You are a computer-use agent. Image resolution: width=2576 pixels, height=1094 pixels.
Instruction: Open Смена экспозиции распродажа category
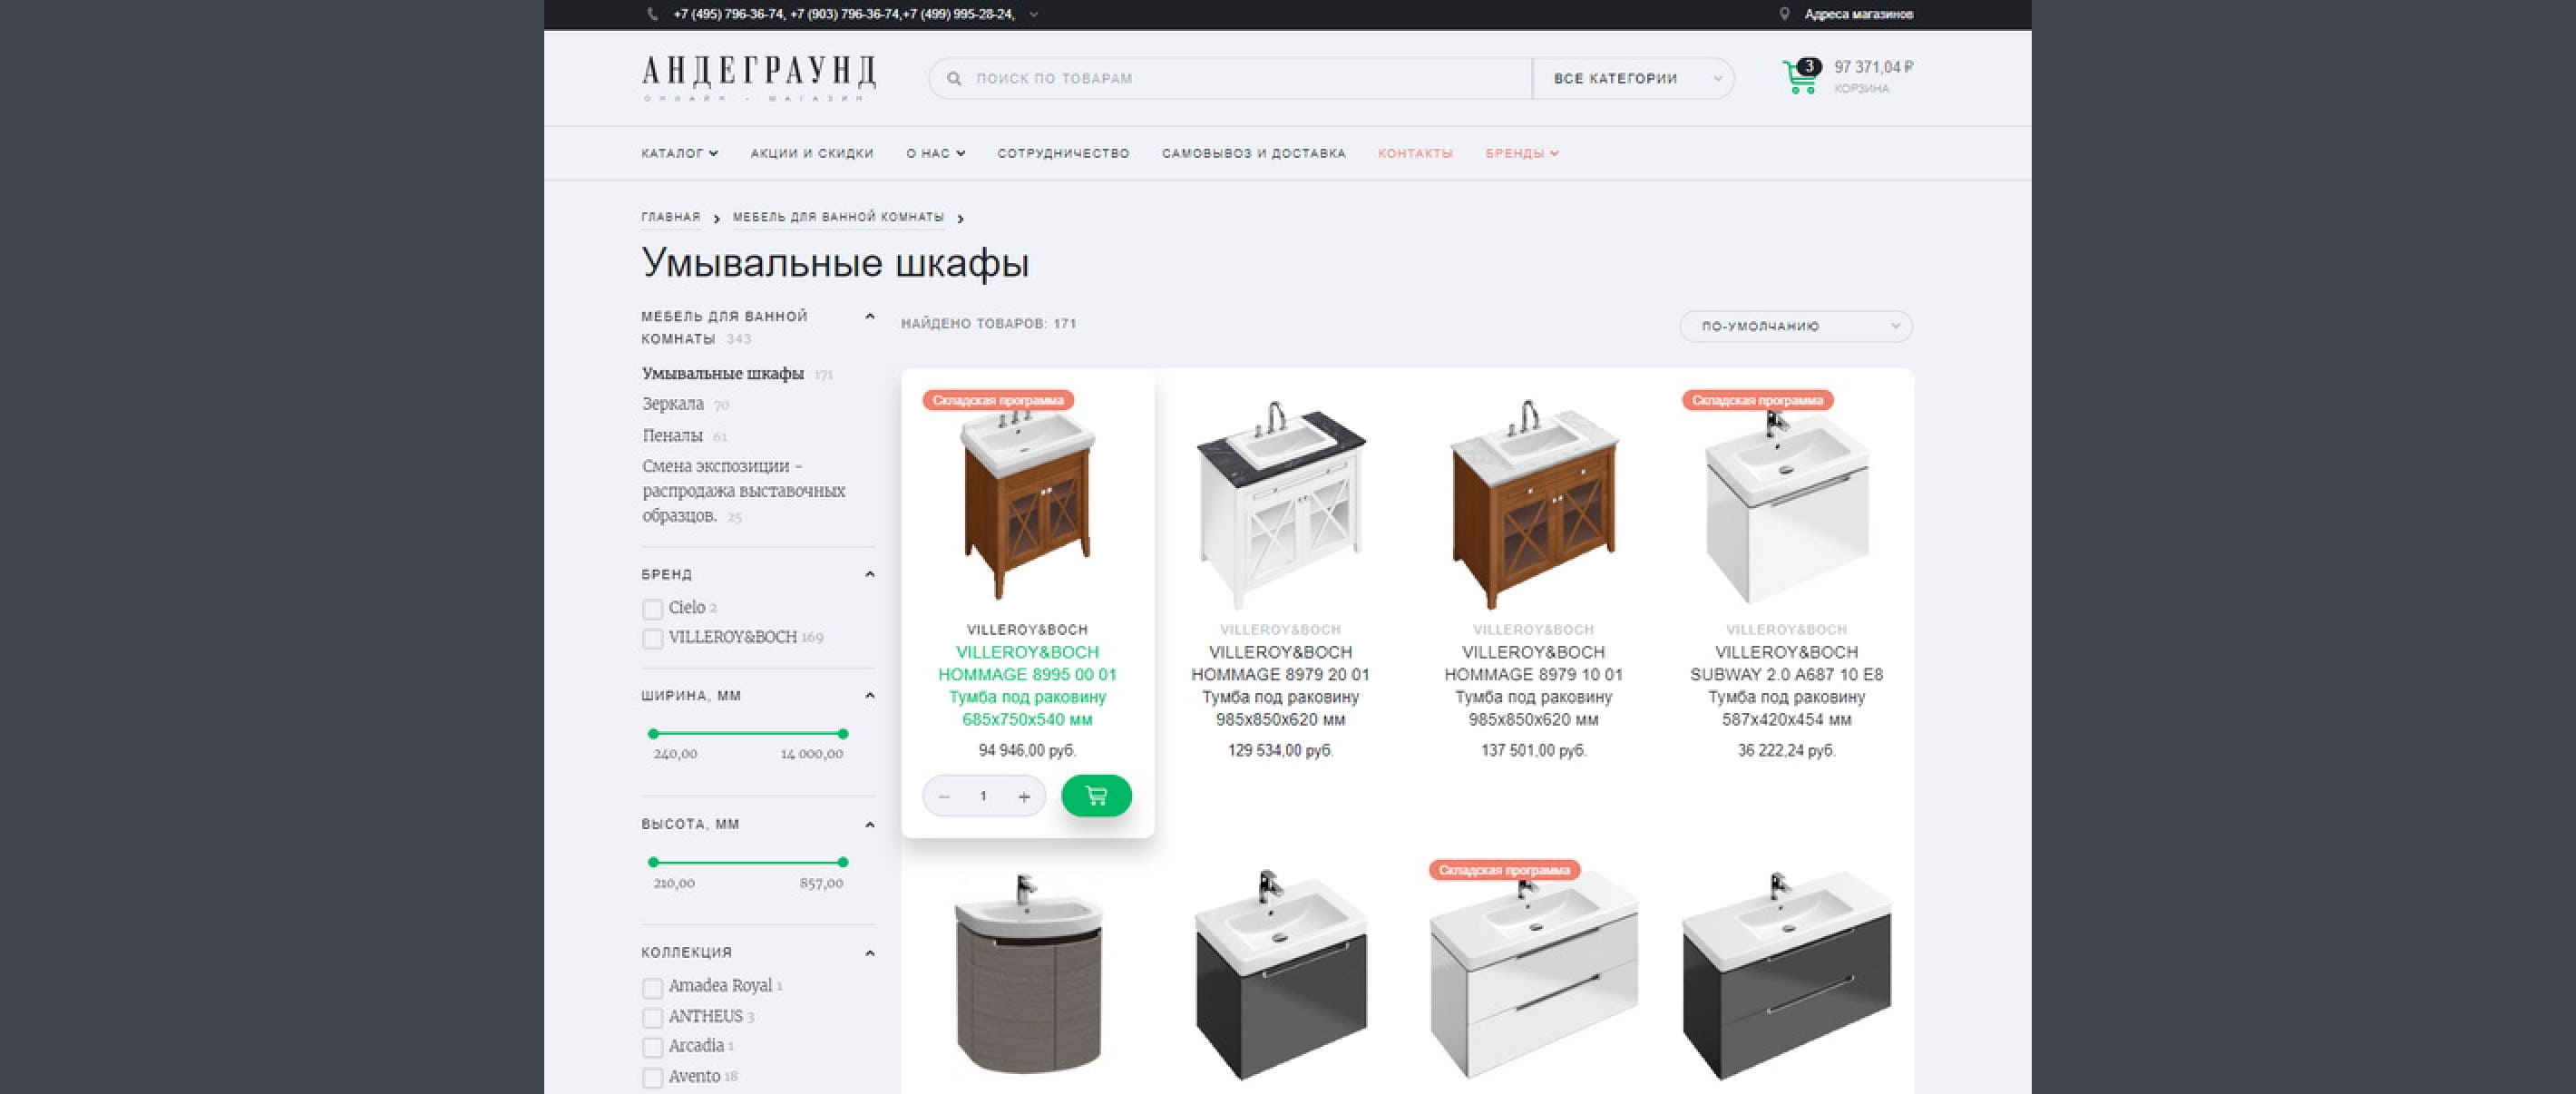coord(743,491)
